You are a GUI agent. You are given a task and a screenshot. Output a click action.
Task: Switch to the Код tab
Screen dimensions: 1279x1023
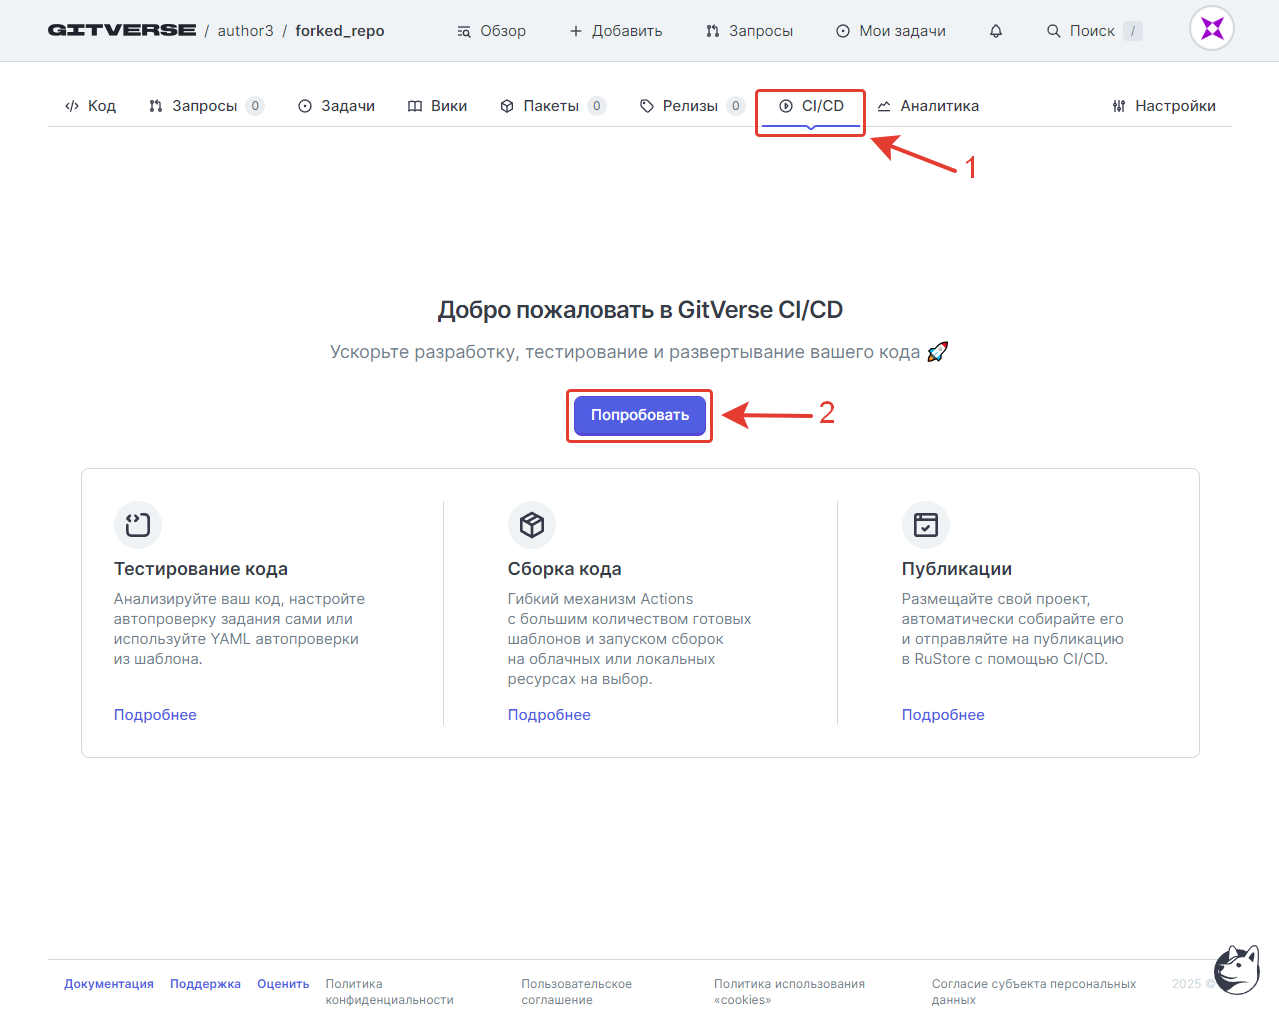(90, 106)
